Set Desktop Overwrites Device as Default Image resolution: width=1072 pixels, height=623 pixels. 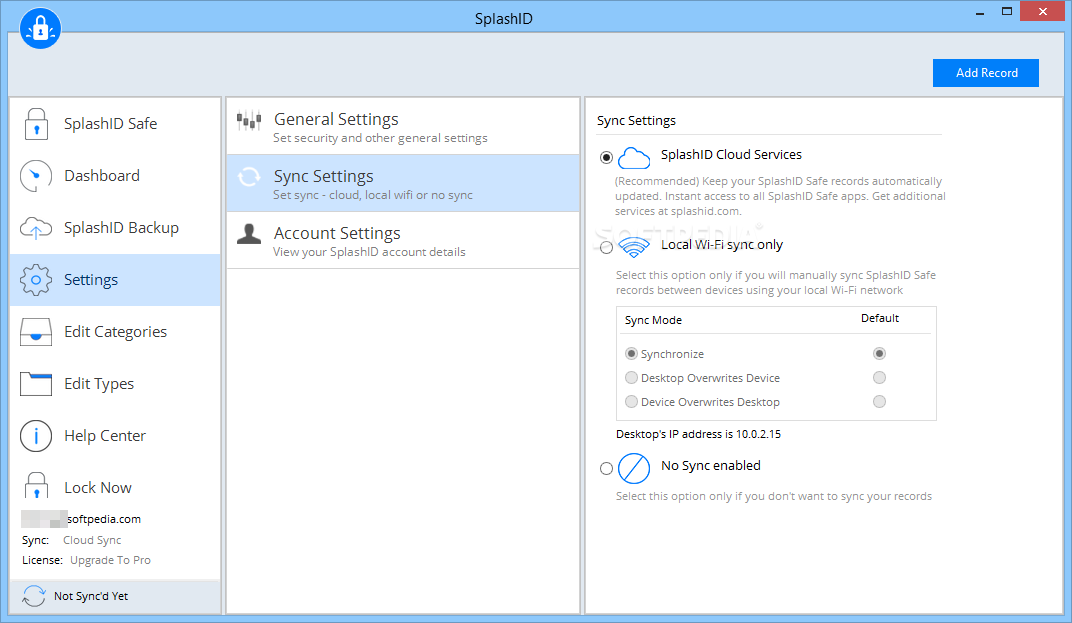tap(879, 377)
